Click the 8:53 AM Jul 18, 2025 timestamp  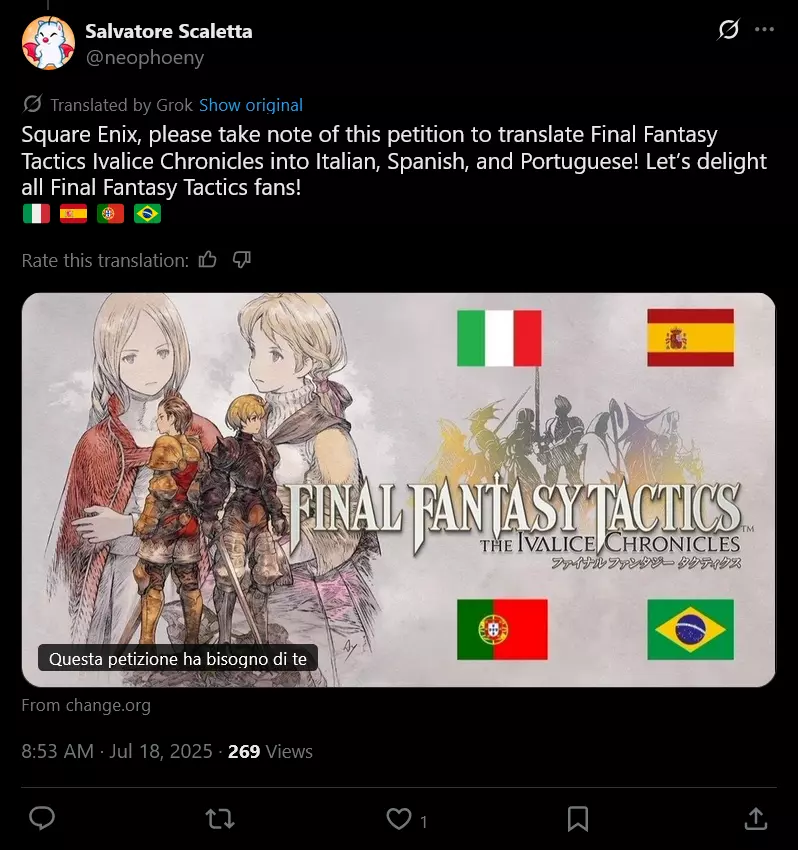117,751
